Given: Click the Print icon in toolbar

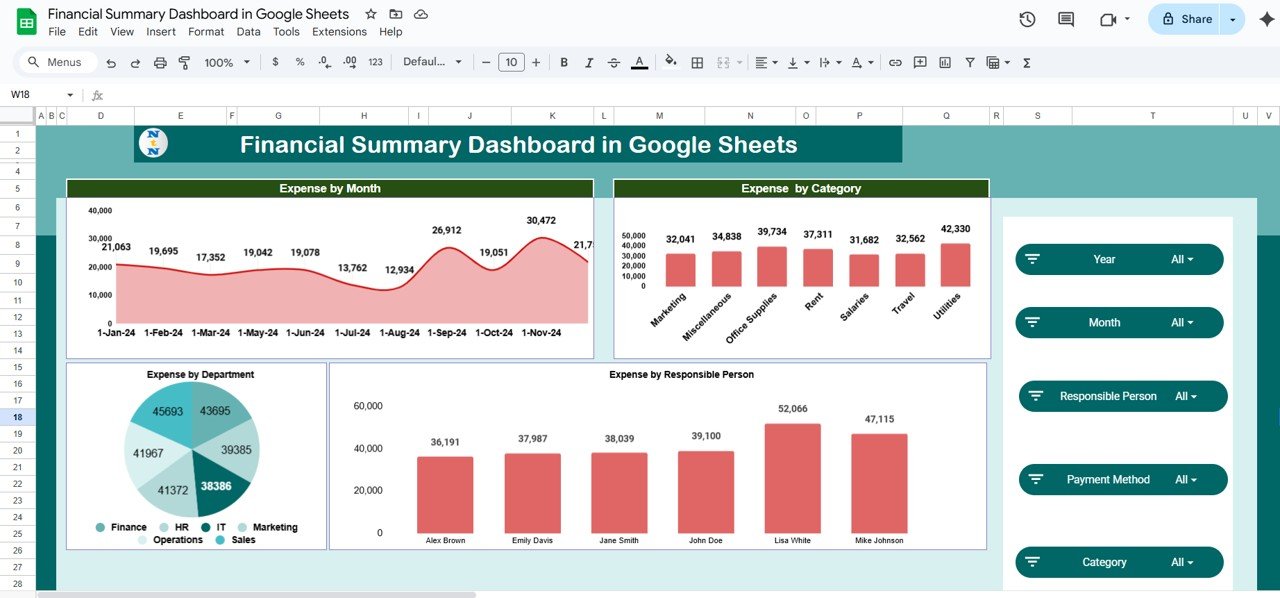Looking at the screenshot, I should tap(160, 62).
